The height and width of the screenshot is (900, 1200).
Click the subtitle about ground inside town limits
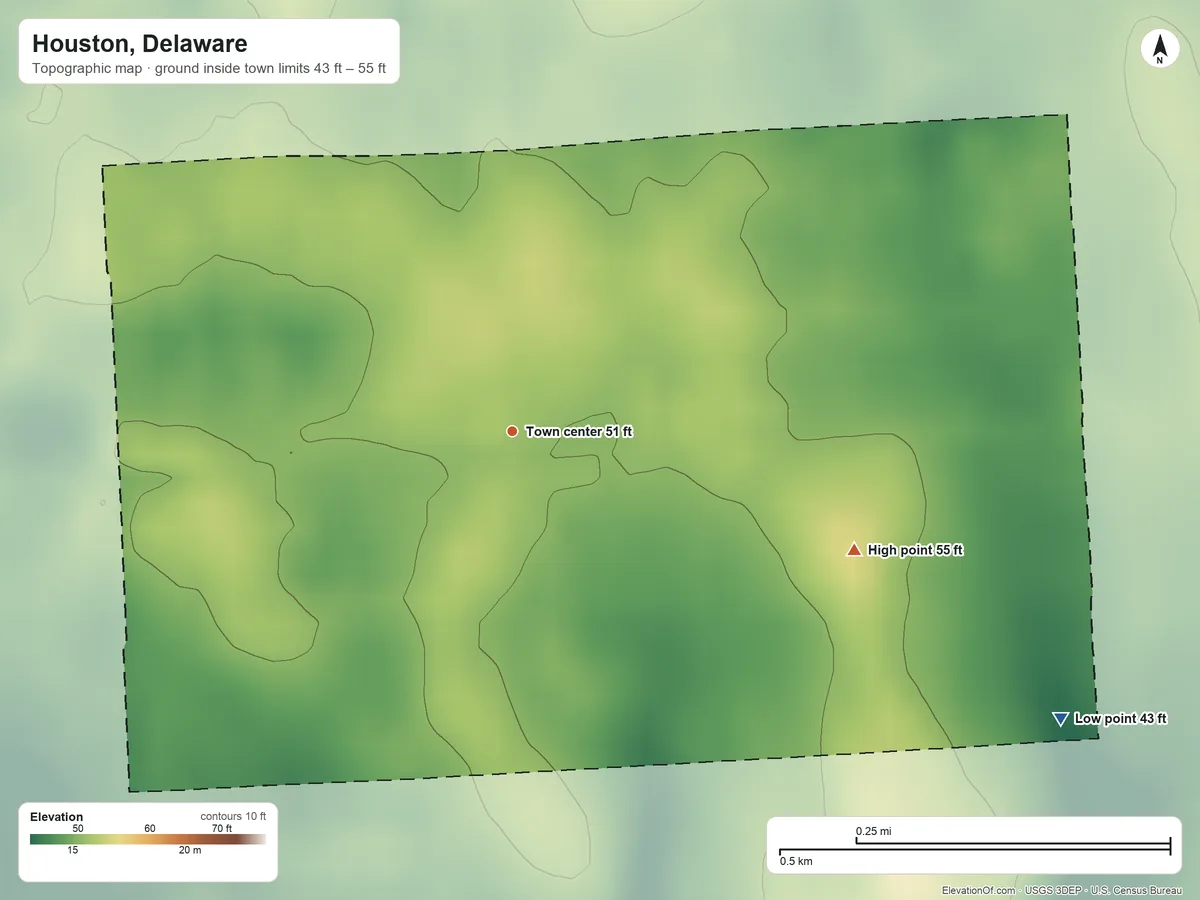point(209,70)
